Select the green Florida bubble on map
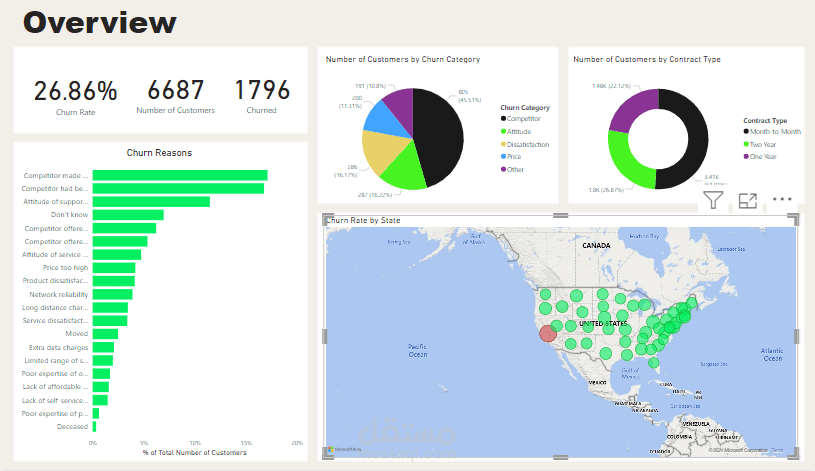Image resolution: width=815 pixels, height=471 pixels. [653, 363]
